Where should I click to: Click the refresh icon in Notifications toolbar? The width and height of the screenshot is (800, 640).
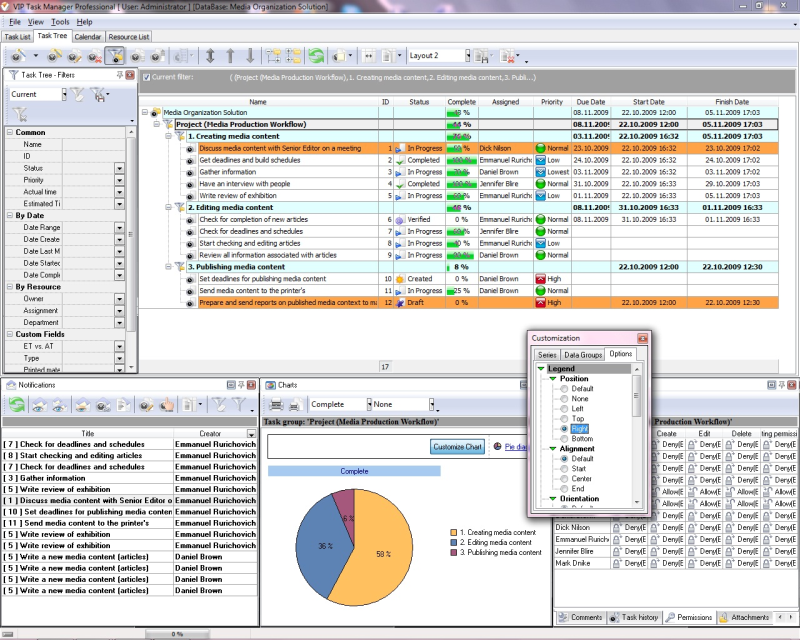[x=17, y=405]
